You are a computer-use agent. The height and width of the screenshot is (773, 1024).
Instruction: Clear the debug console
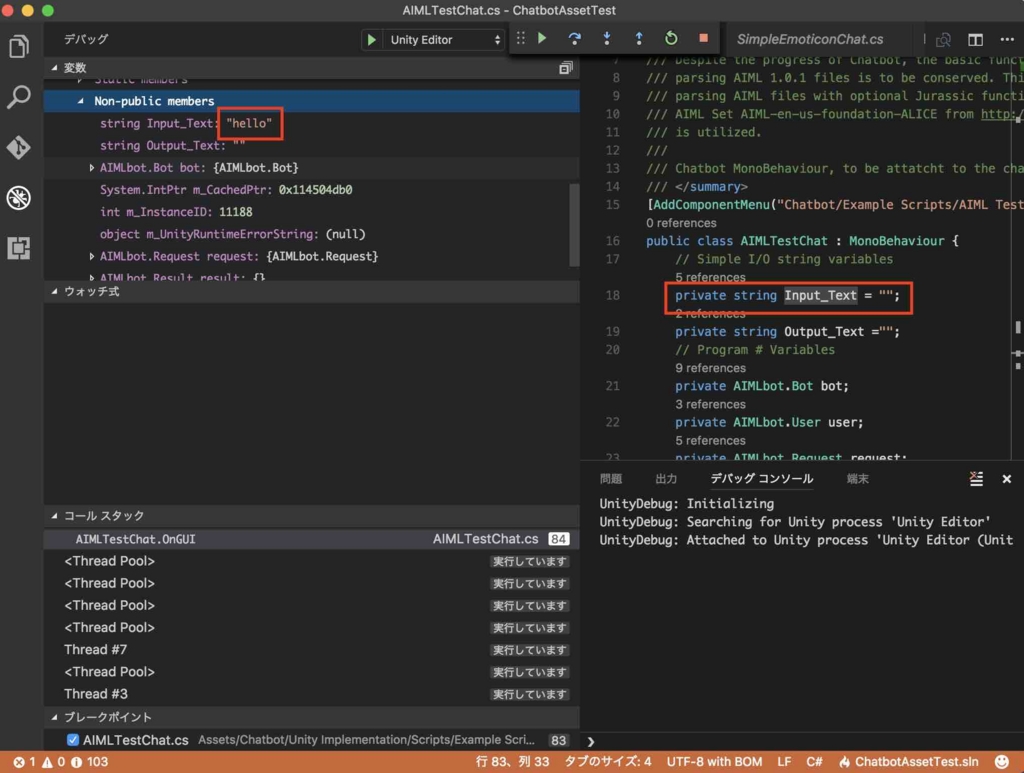click(976, 479)
